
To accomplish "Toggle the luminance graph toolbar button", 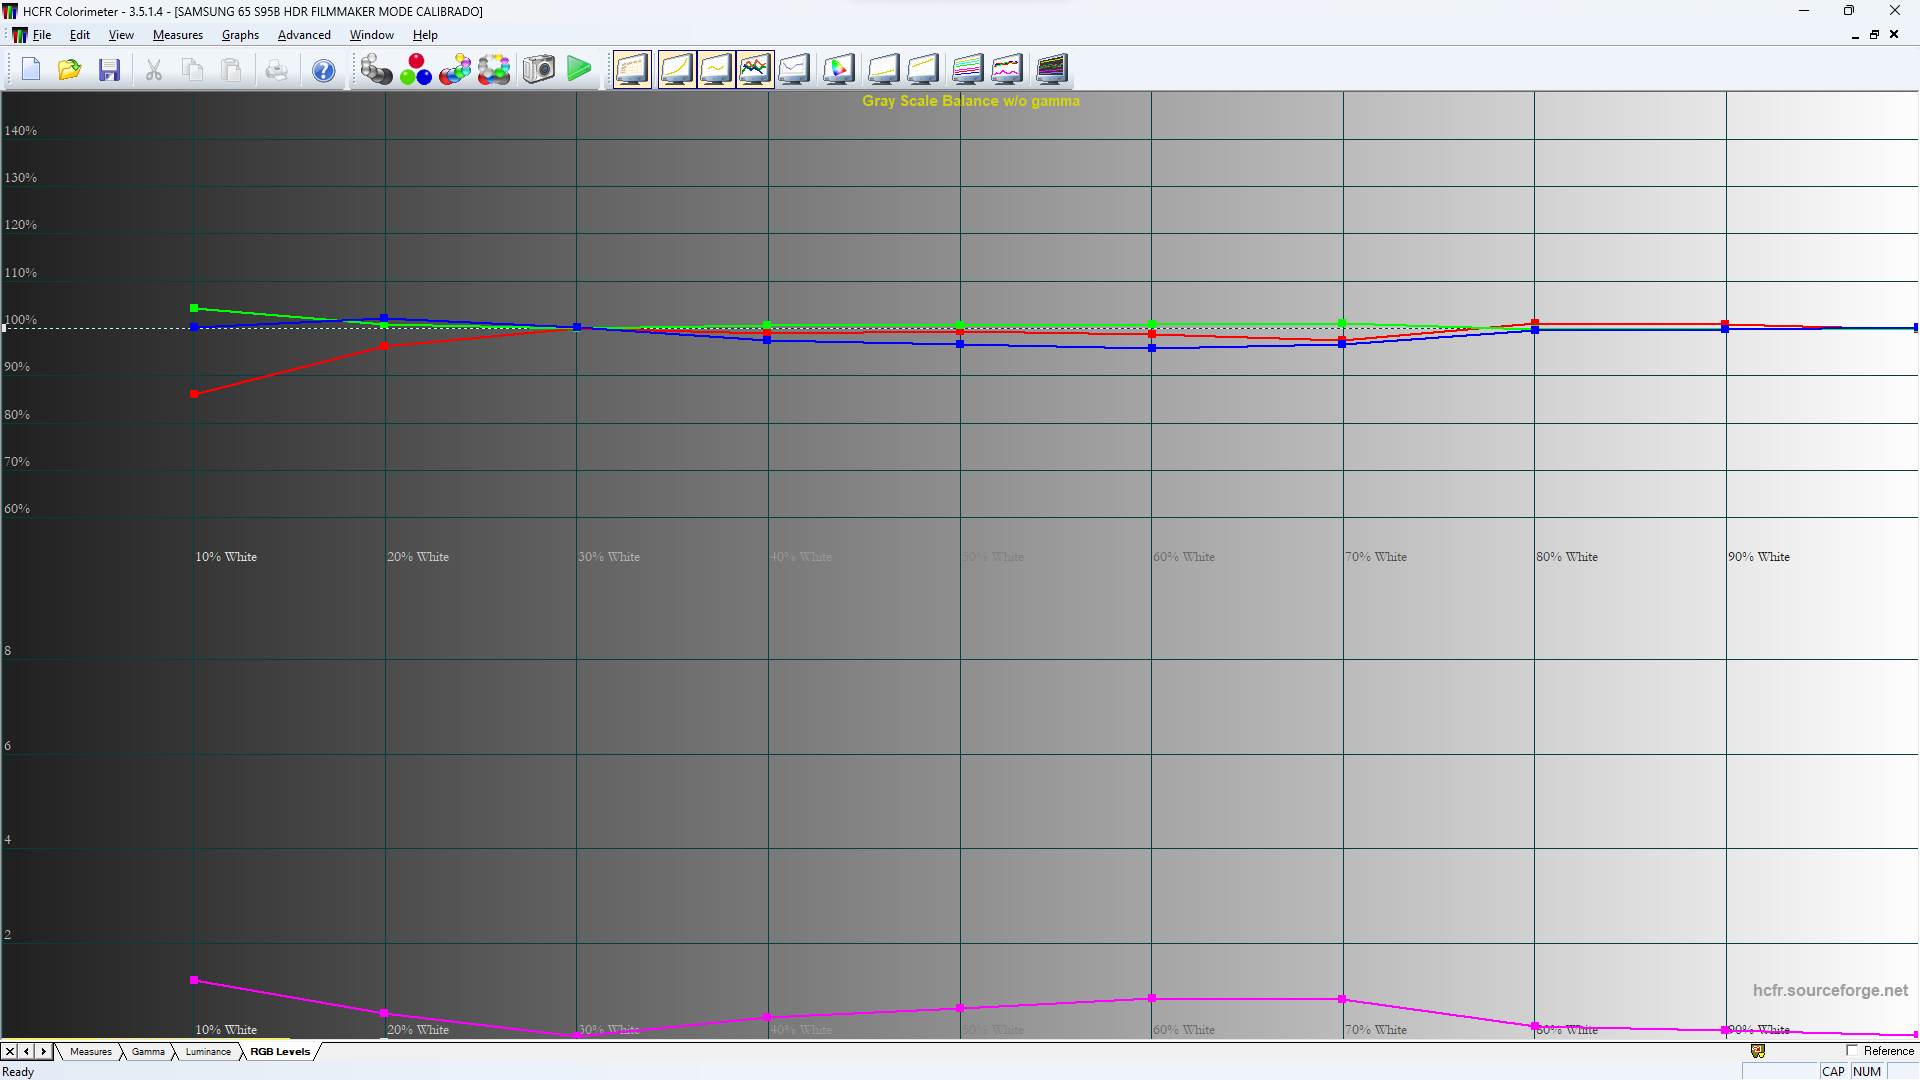I will pyautogui.click(x=677, y=69).
